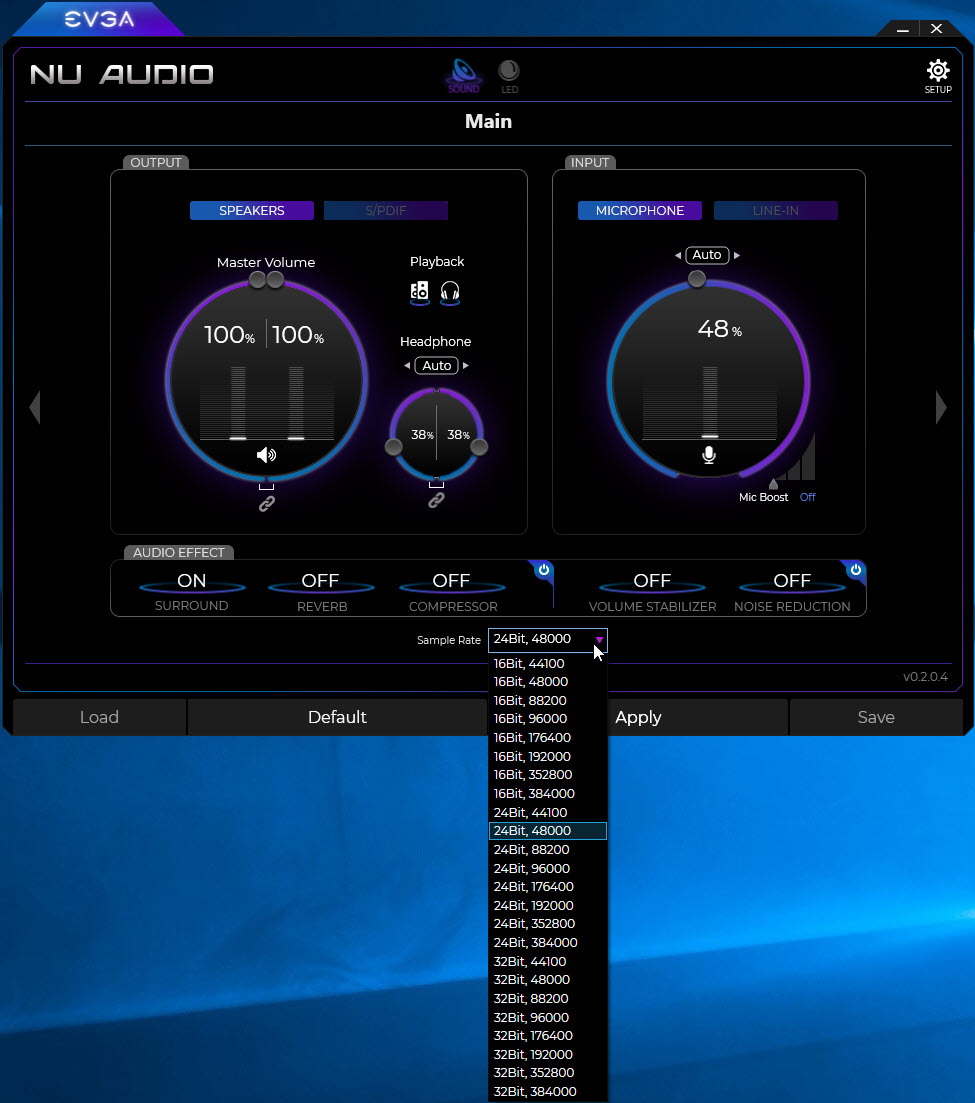Mute master volume via speaker icon
This screenshot has width=975, height=1103.
(267, 455)
